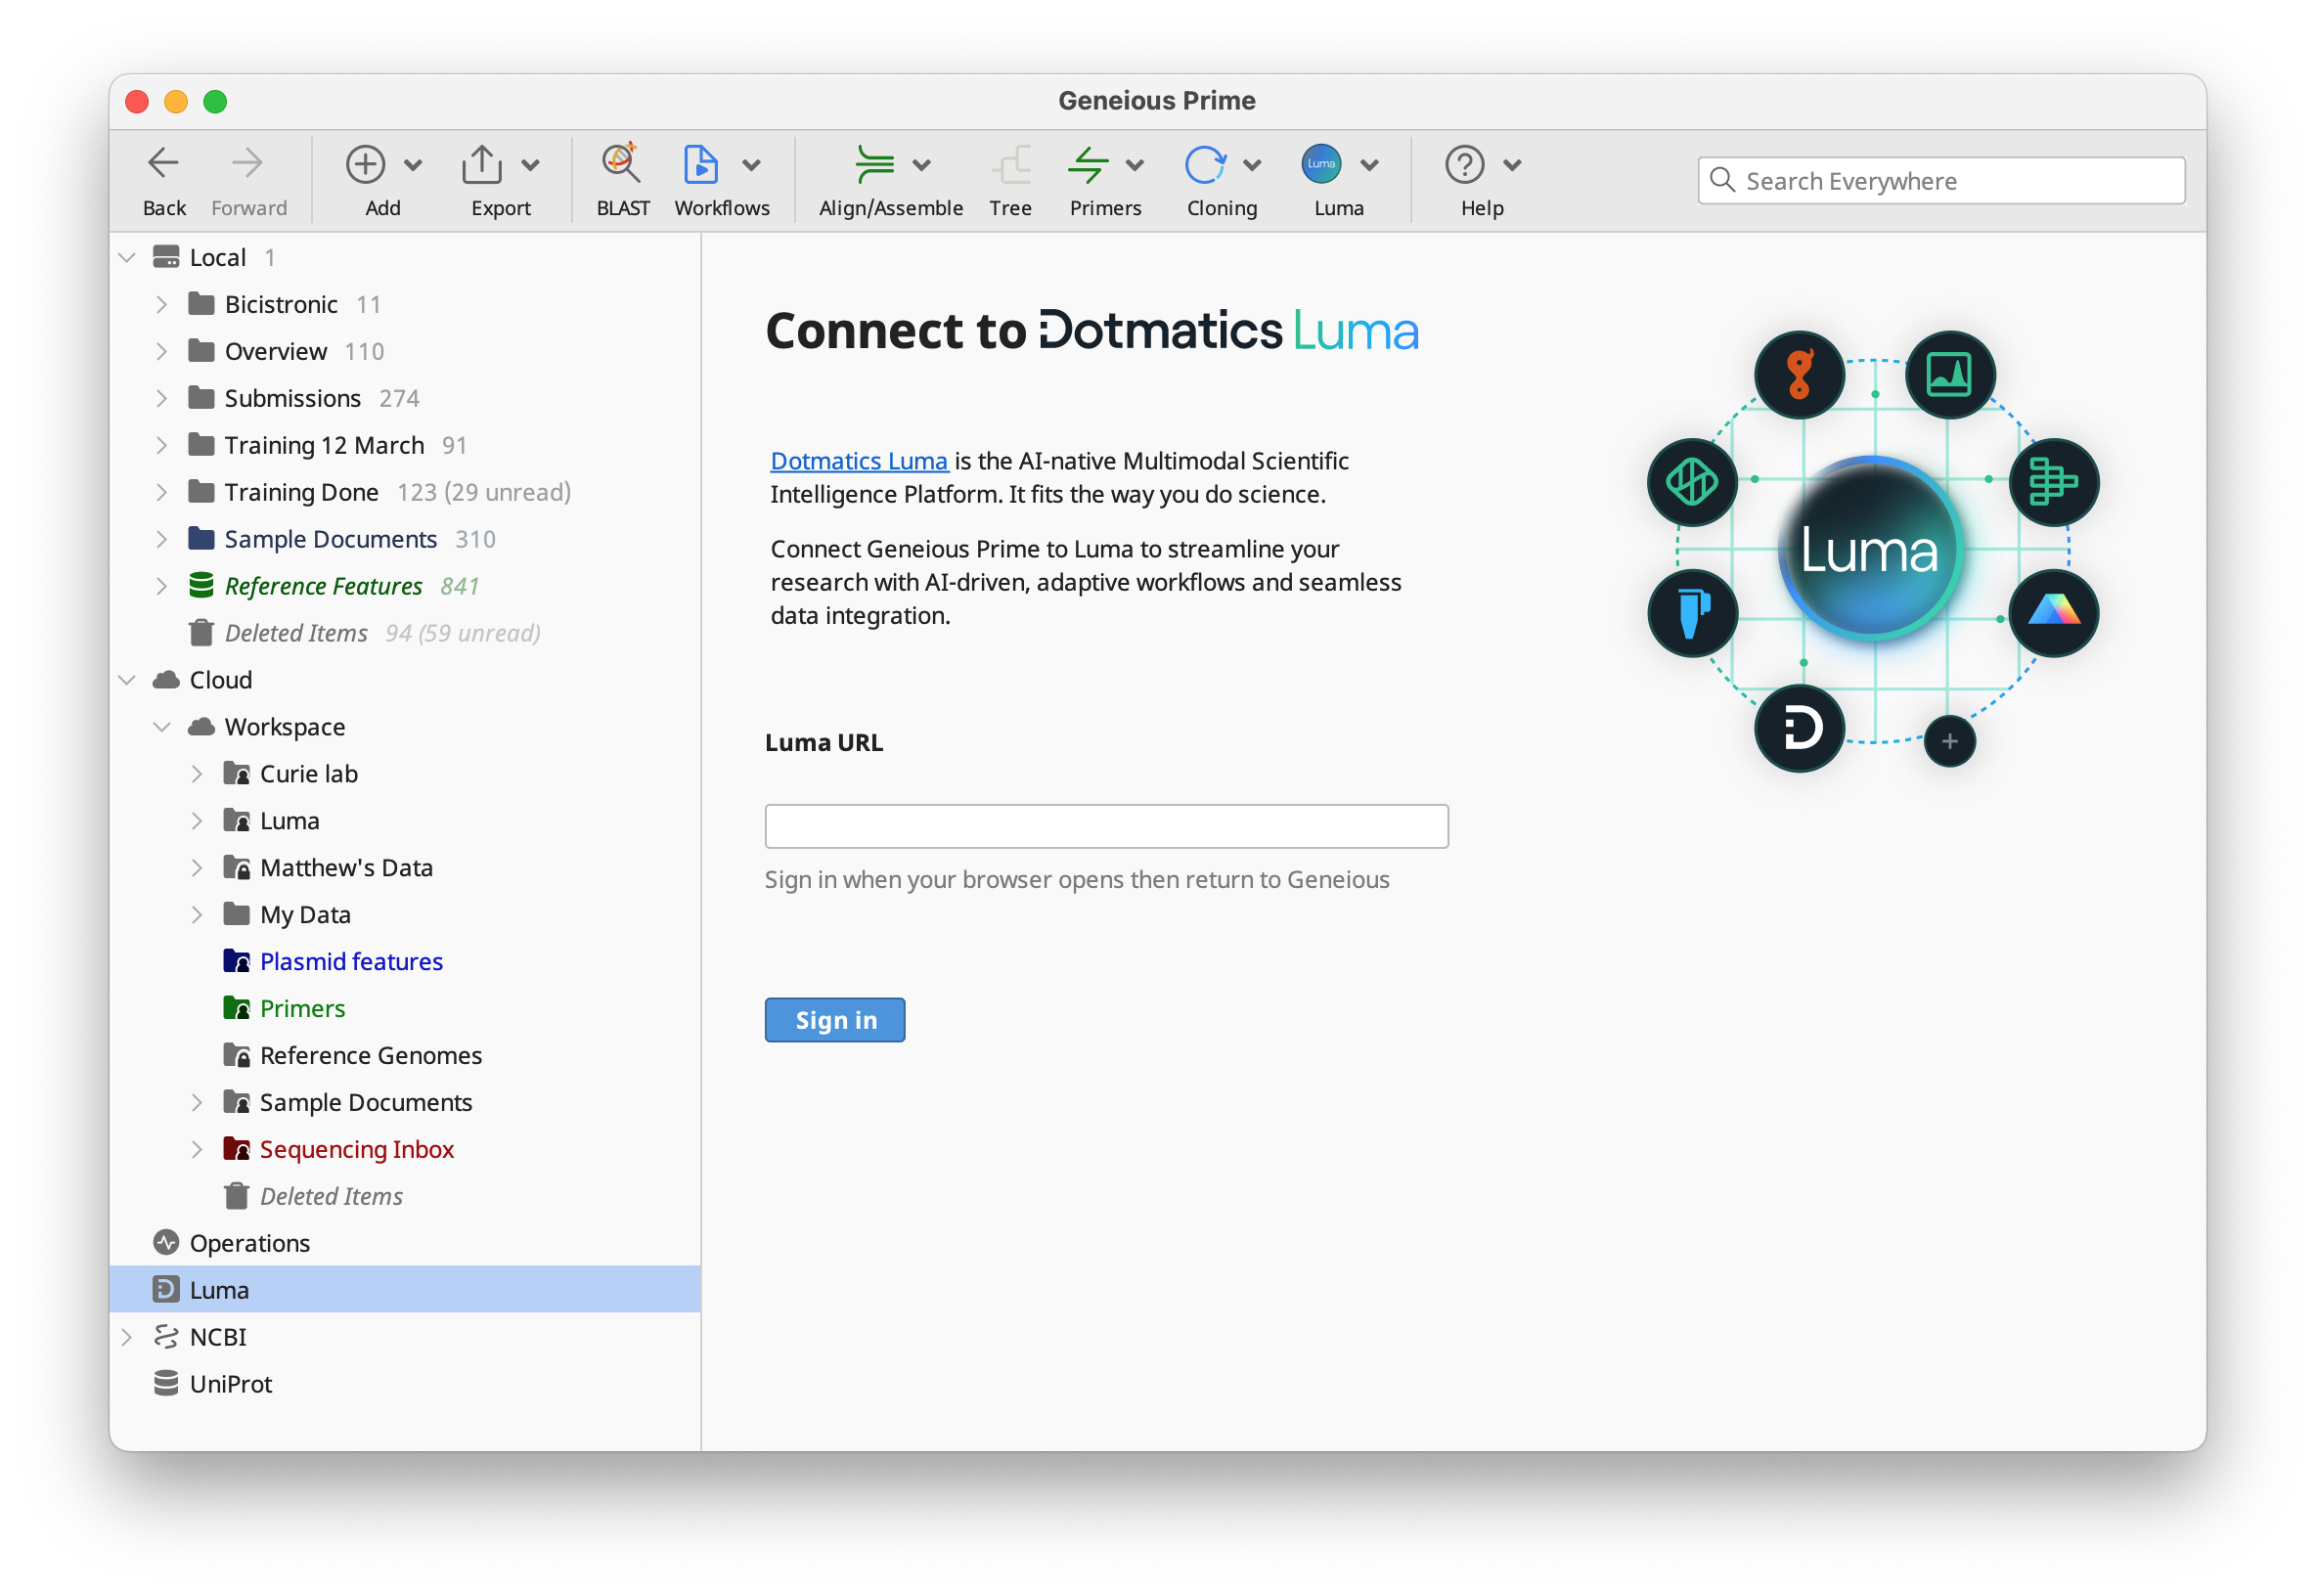The image size is (2316, 1596).
Task: Select the UniProt database item
Action: click(230, 1384)
